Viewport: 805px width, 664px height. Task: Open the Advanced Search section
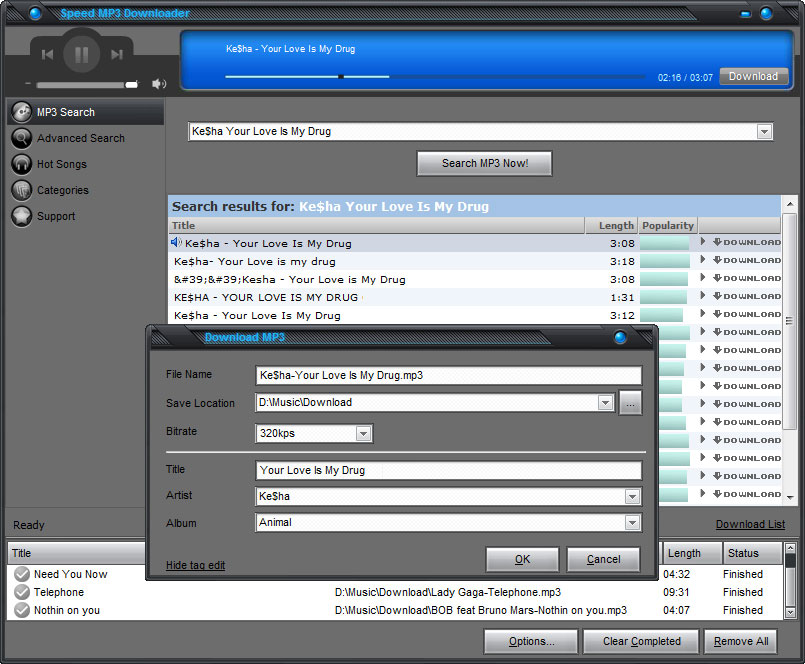coord(81,138)
